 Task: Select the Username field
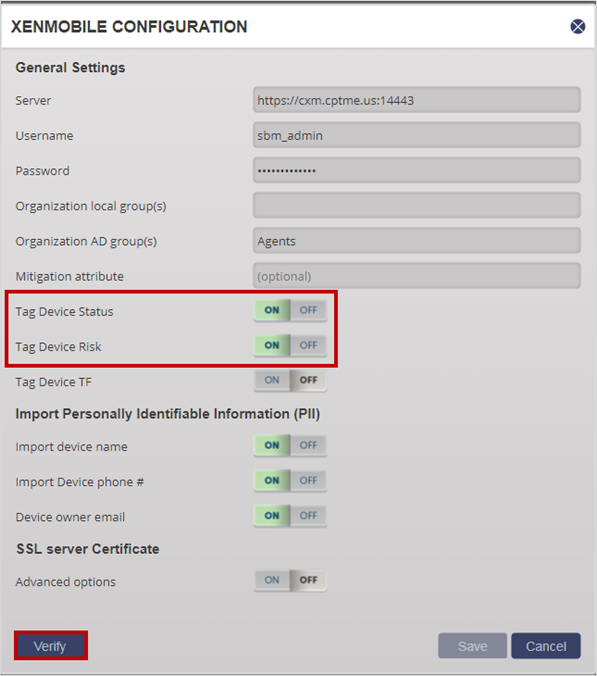416,135
